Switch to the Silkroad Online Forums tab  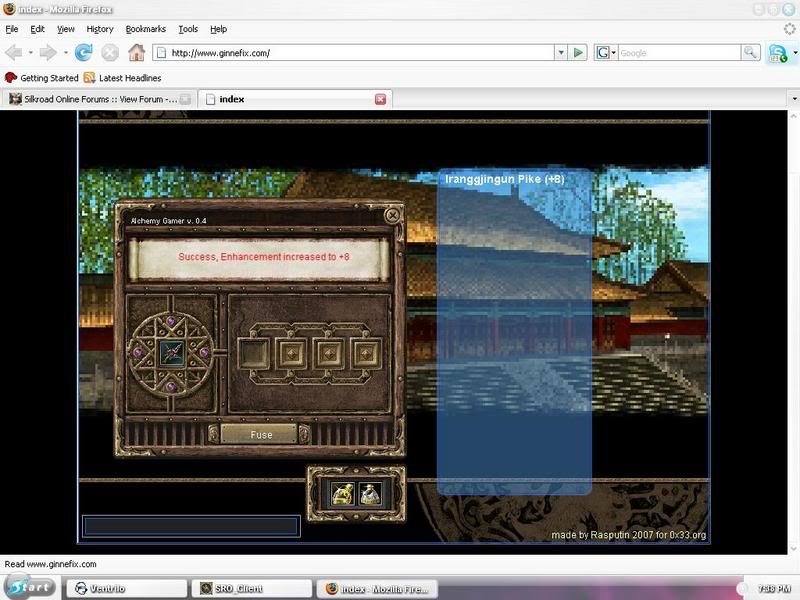pos(95,99)
